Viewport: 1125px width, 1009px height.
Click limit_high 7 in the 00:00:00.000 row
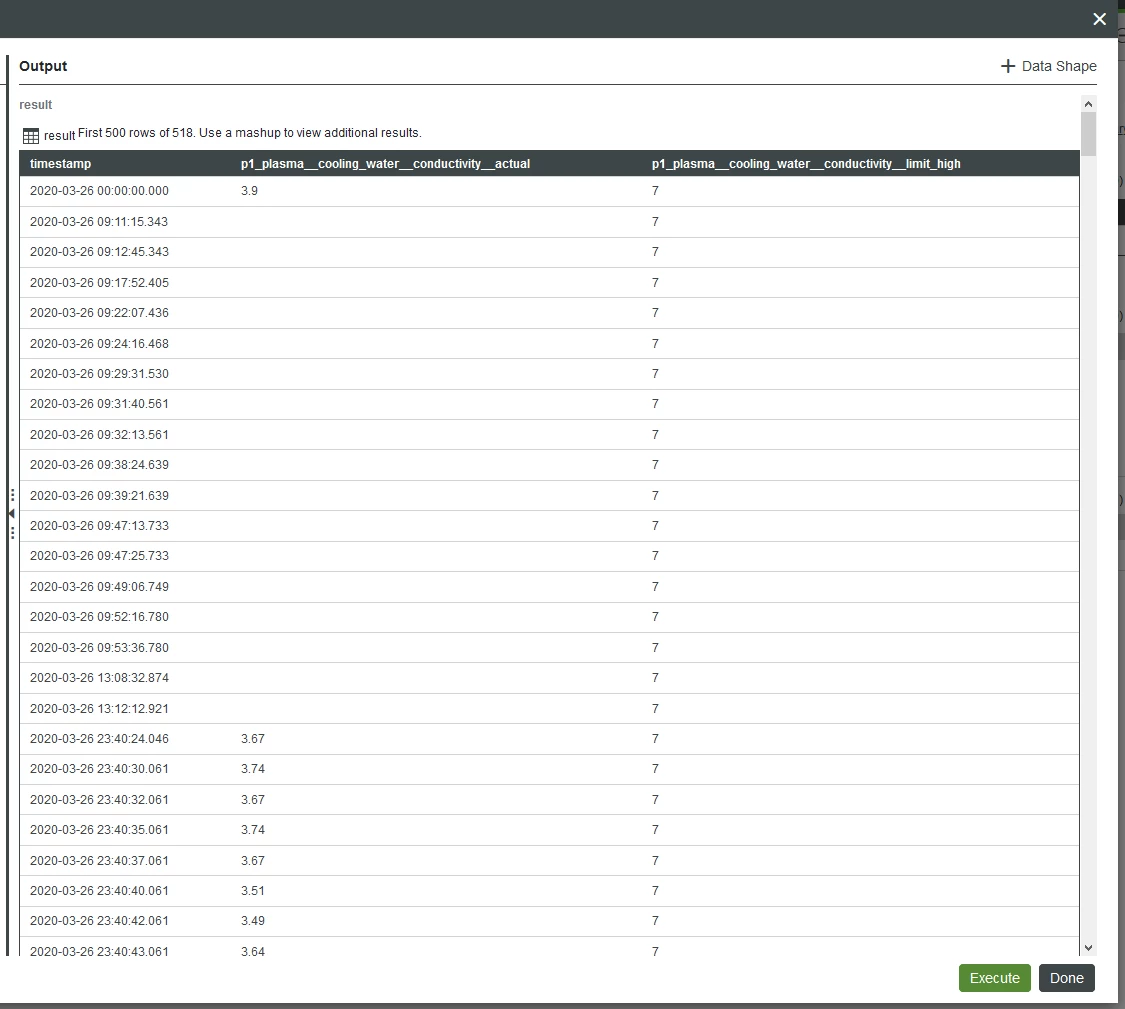pos(655,191)
